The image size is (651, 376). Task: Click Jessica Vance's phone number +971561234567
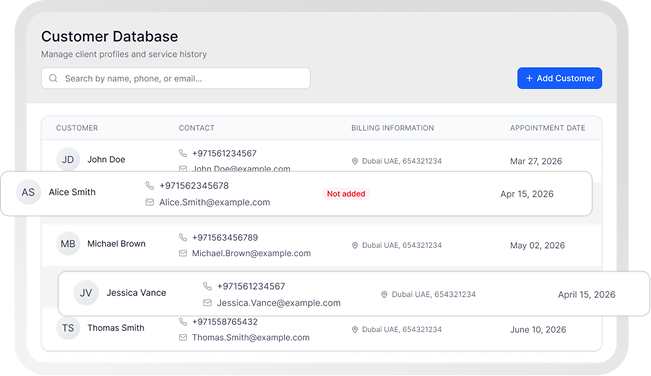tap(251, 286)
